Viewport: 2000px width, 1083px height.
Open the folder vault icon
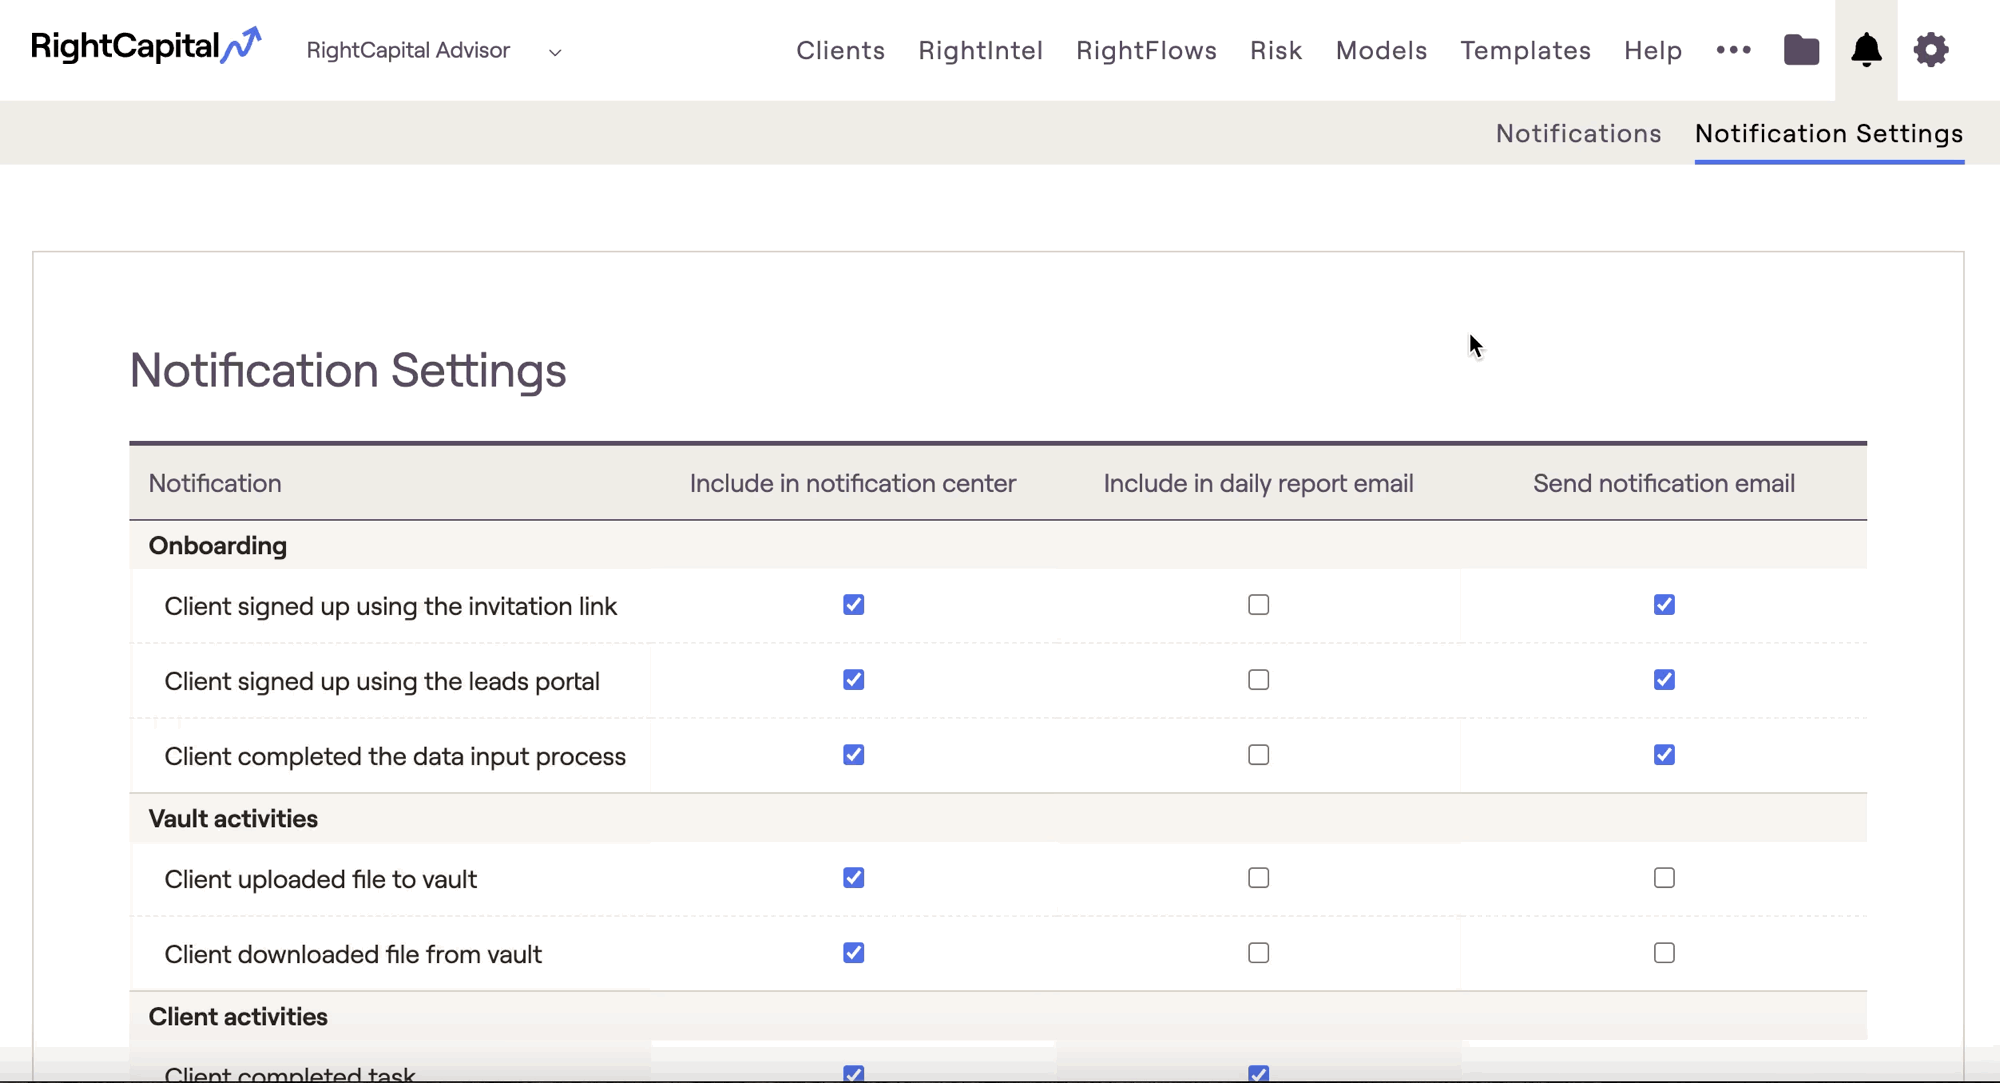(1801, 50)
